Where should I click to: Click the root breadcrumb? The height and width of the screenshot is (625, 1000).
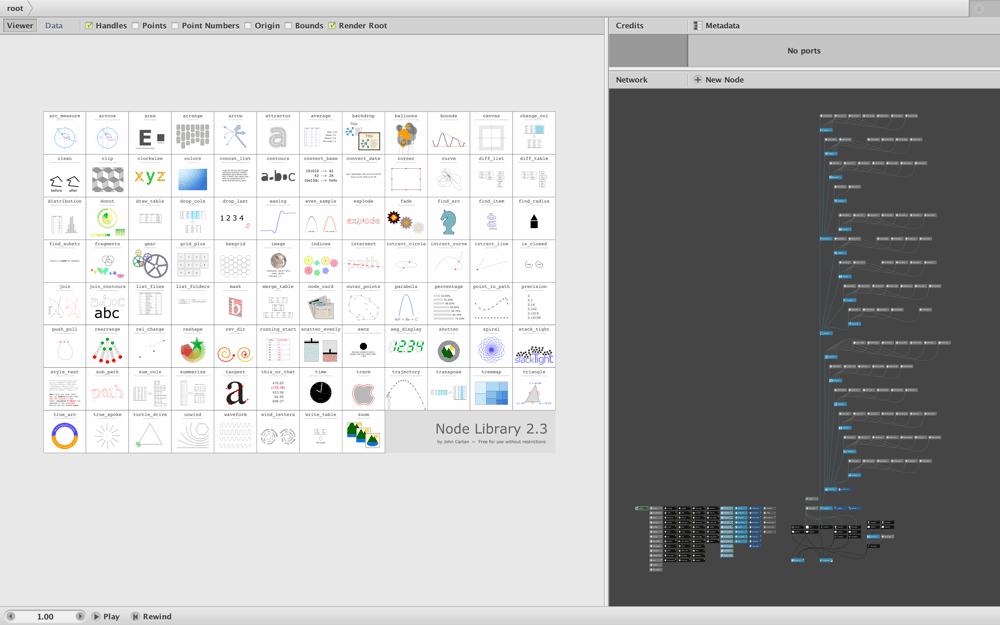15,8
